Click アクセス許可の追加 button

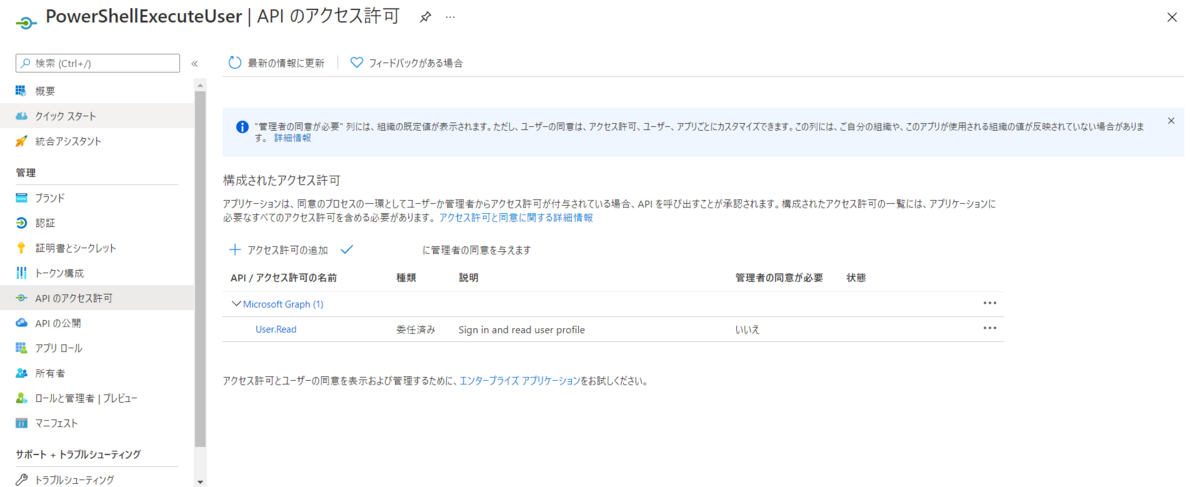coord(279,250)
